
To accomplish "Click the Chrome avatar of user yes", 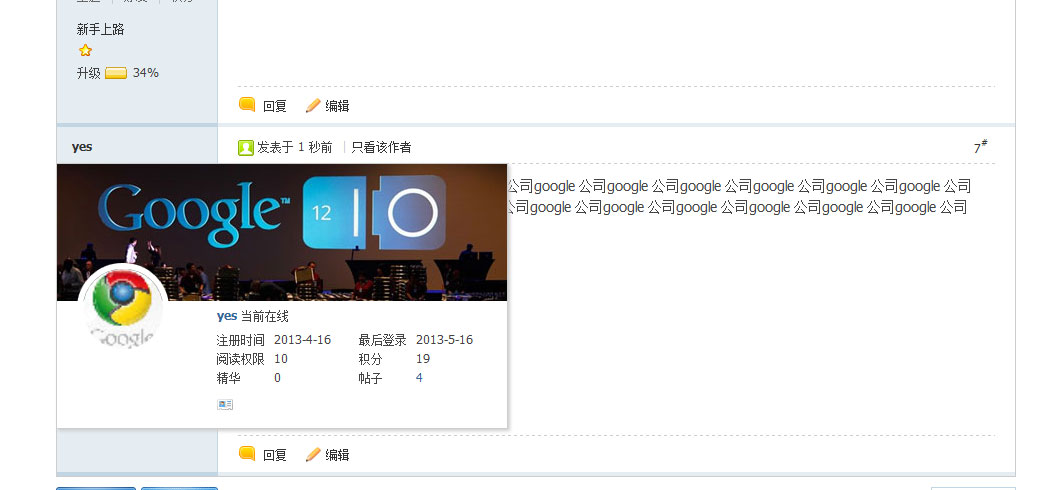I will pyautogui.click(x=122, y=306).
